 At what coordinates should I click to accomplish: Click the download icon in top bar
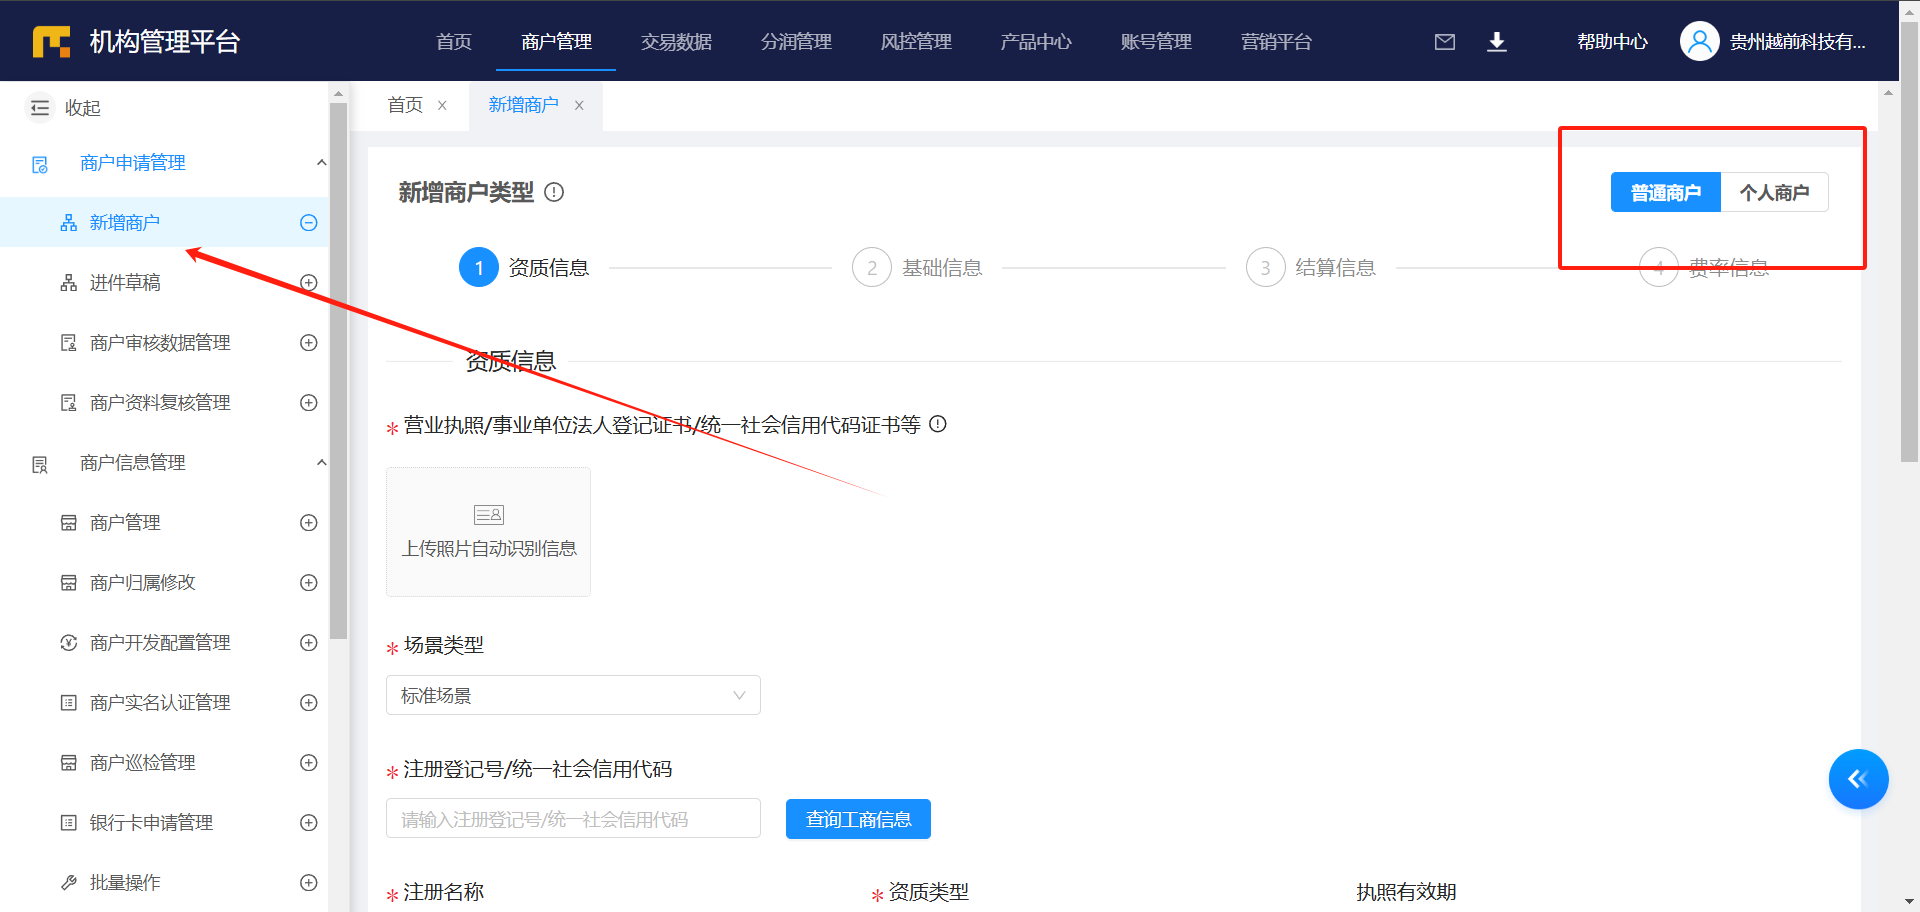tap(1496, 42)
